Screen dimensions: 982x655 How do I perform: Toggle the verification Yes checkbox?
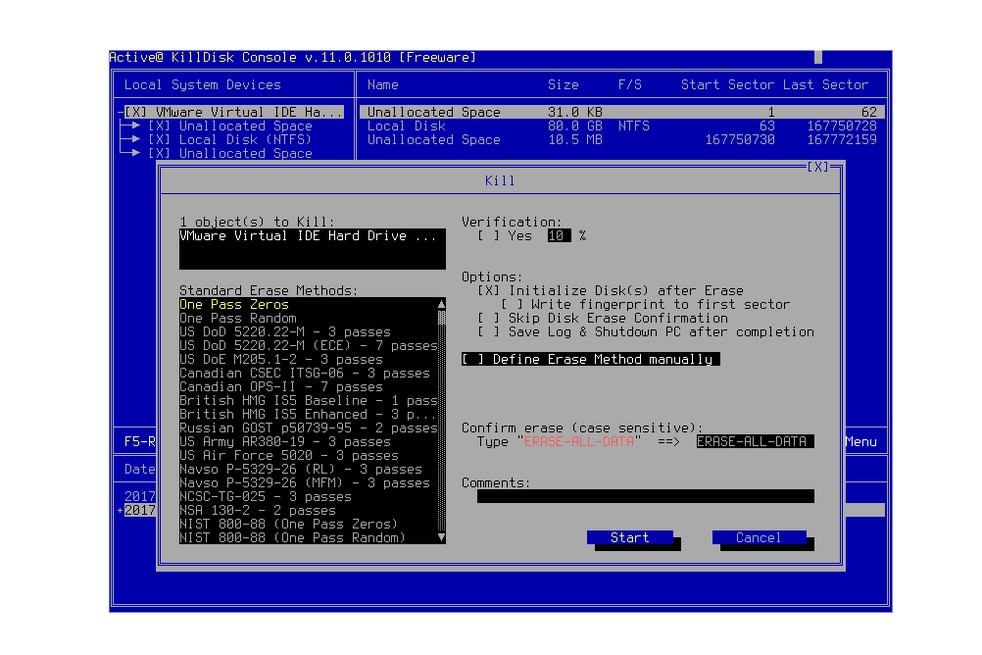[488, 236]
